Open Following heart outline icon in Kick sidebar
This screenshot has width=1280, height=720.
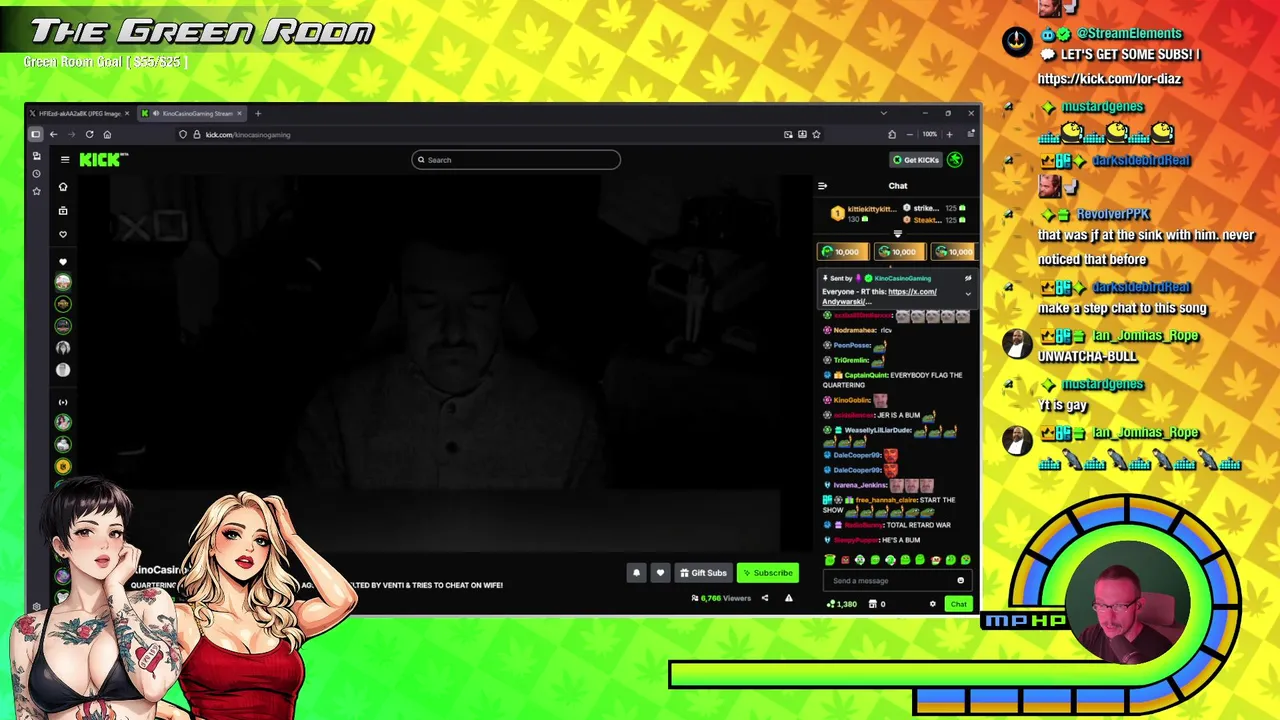tap(63, 235)
